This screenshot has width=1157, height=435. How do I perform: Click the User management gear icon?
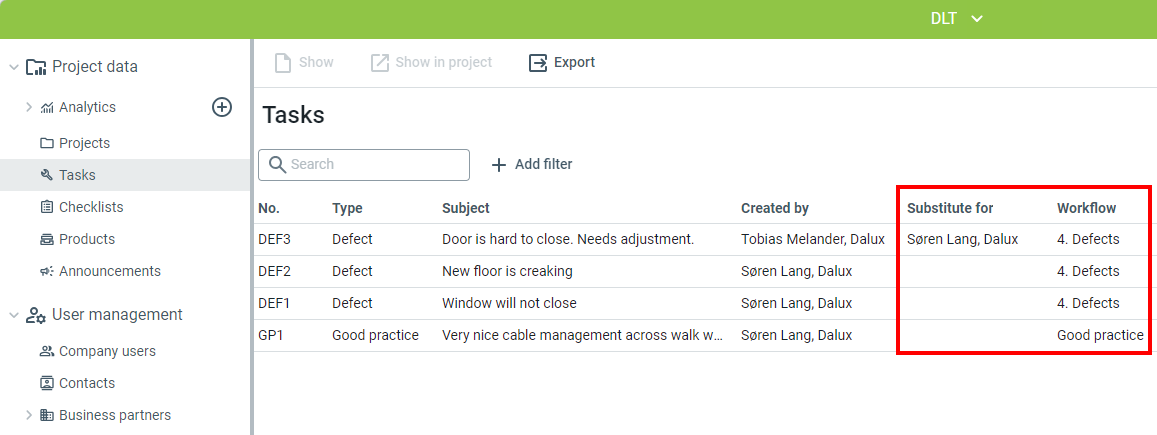pyautogui.click(x=36, y=315)
